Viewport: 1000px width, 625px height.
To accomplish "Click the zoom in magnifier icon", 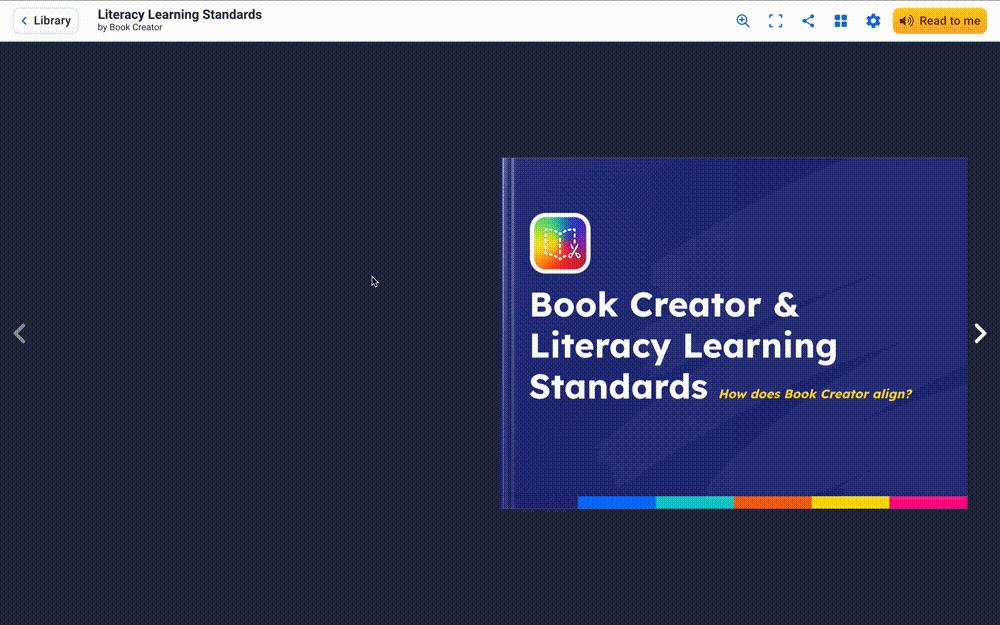I will pyautogui.click(x=743, y=20).
